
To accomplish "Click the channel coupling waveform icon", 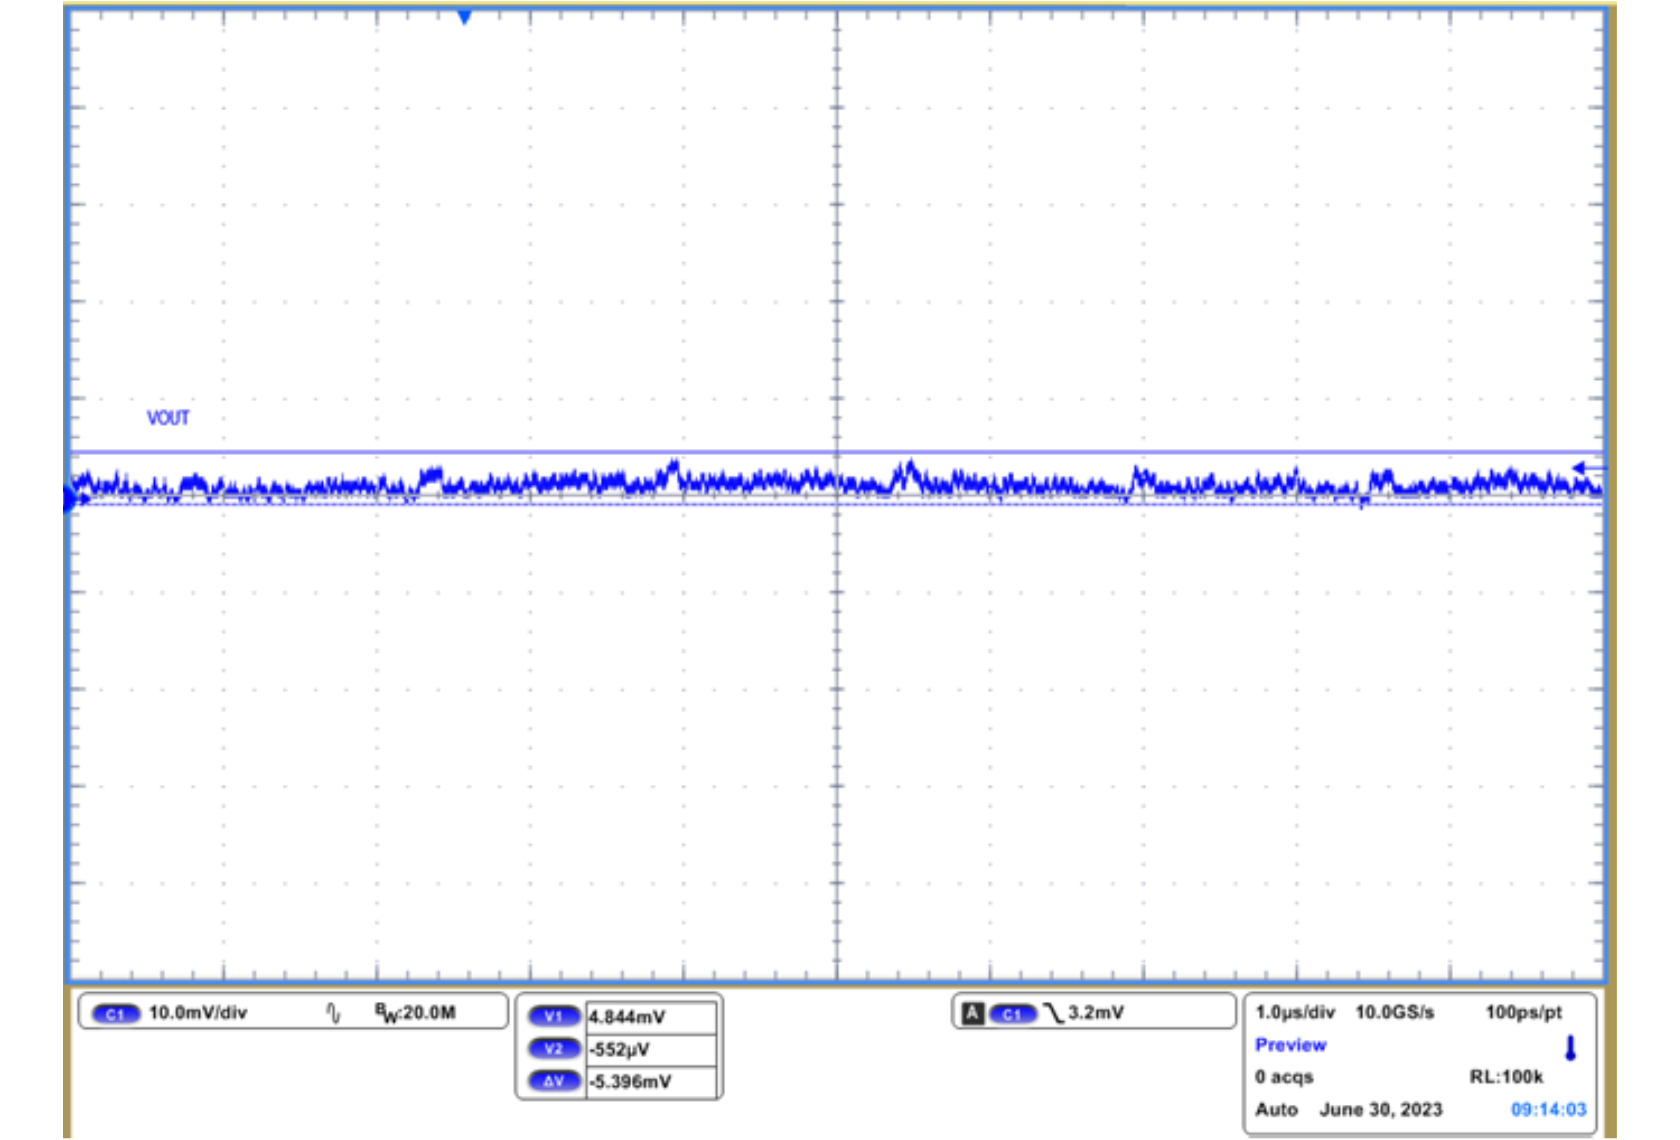I will 335,1012.
